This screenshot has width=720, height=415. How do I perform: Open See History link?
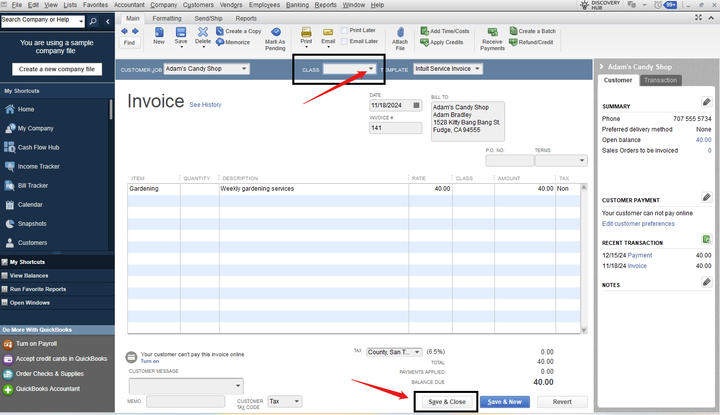(205, 105)
